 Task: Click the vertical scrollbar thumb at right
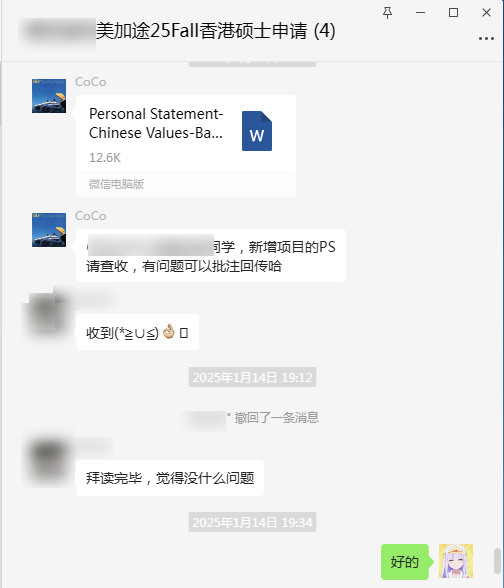(497, 561)
